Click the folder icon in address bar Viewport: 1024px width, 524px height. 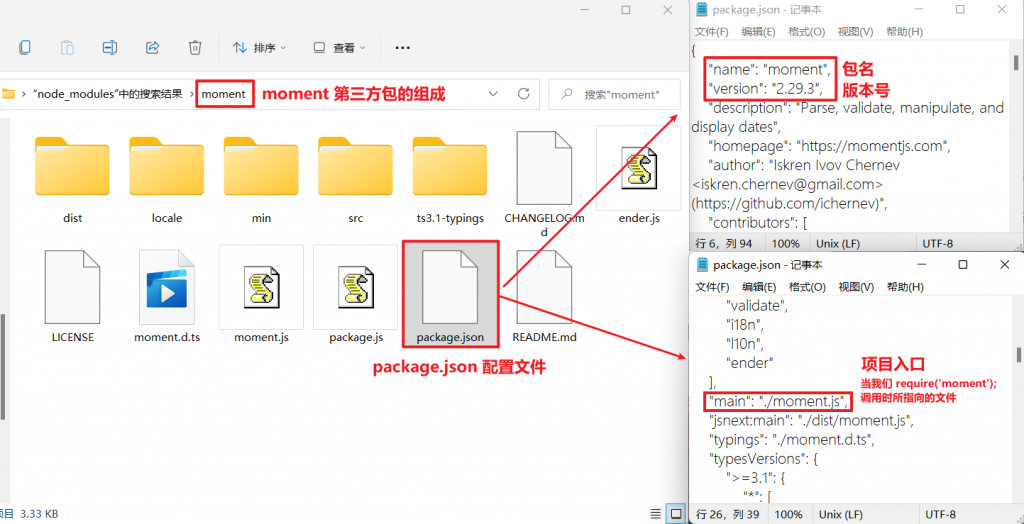click(8, 94)
